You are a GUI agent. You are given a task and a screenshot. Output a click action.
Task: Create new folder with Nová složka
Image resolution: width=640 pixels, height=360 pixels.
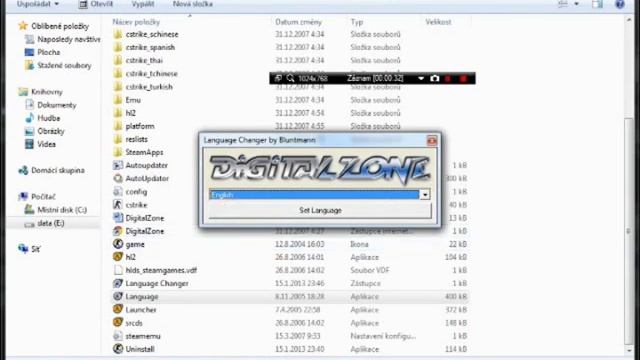click(x=193, y=4)
